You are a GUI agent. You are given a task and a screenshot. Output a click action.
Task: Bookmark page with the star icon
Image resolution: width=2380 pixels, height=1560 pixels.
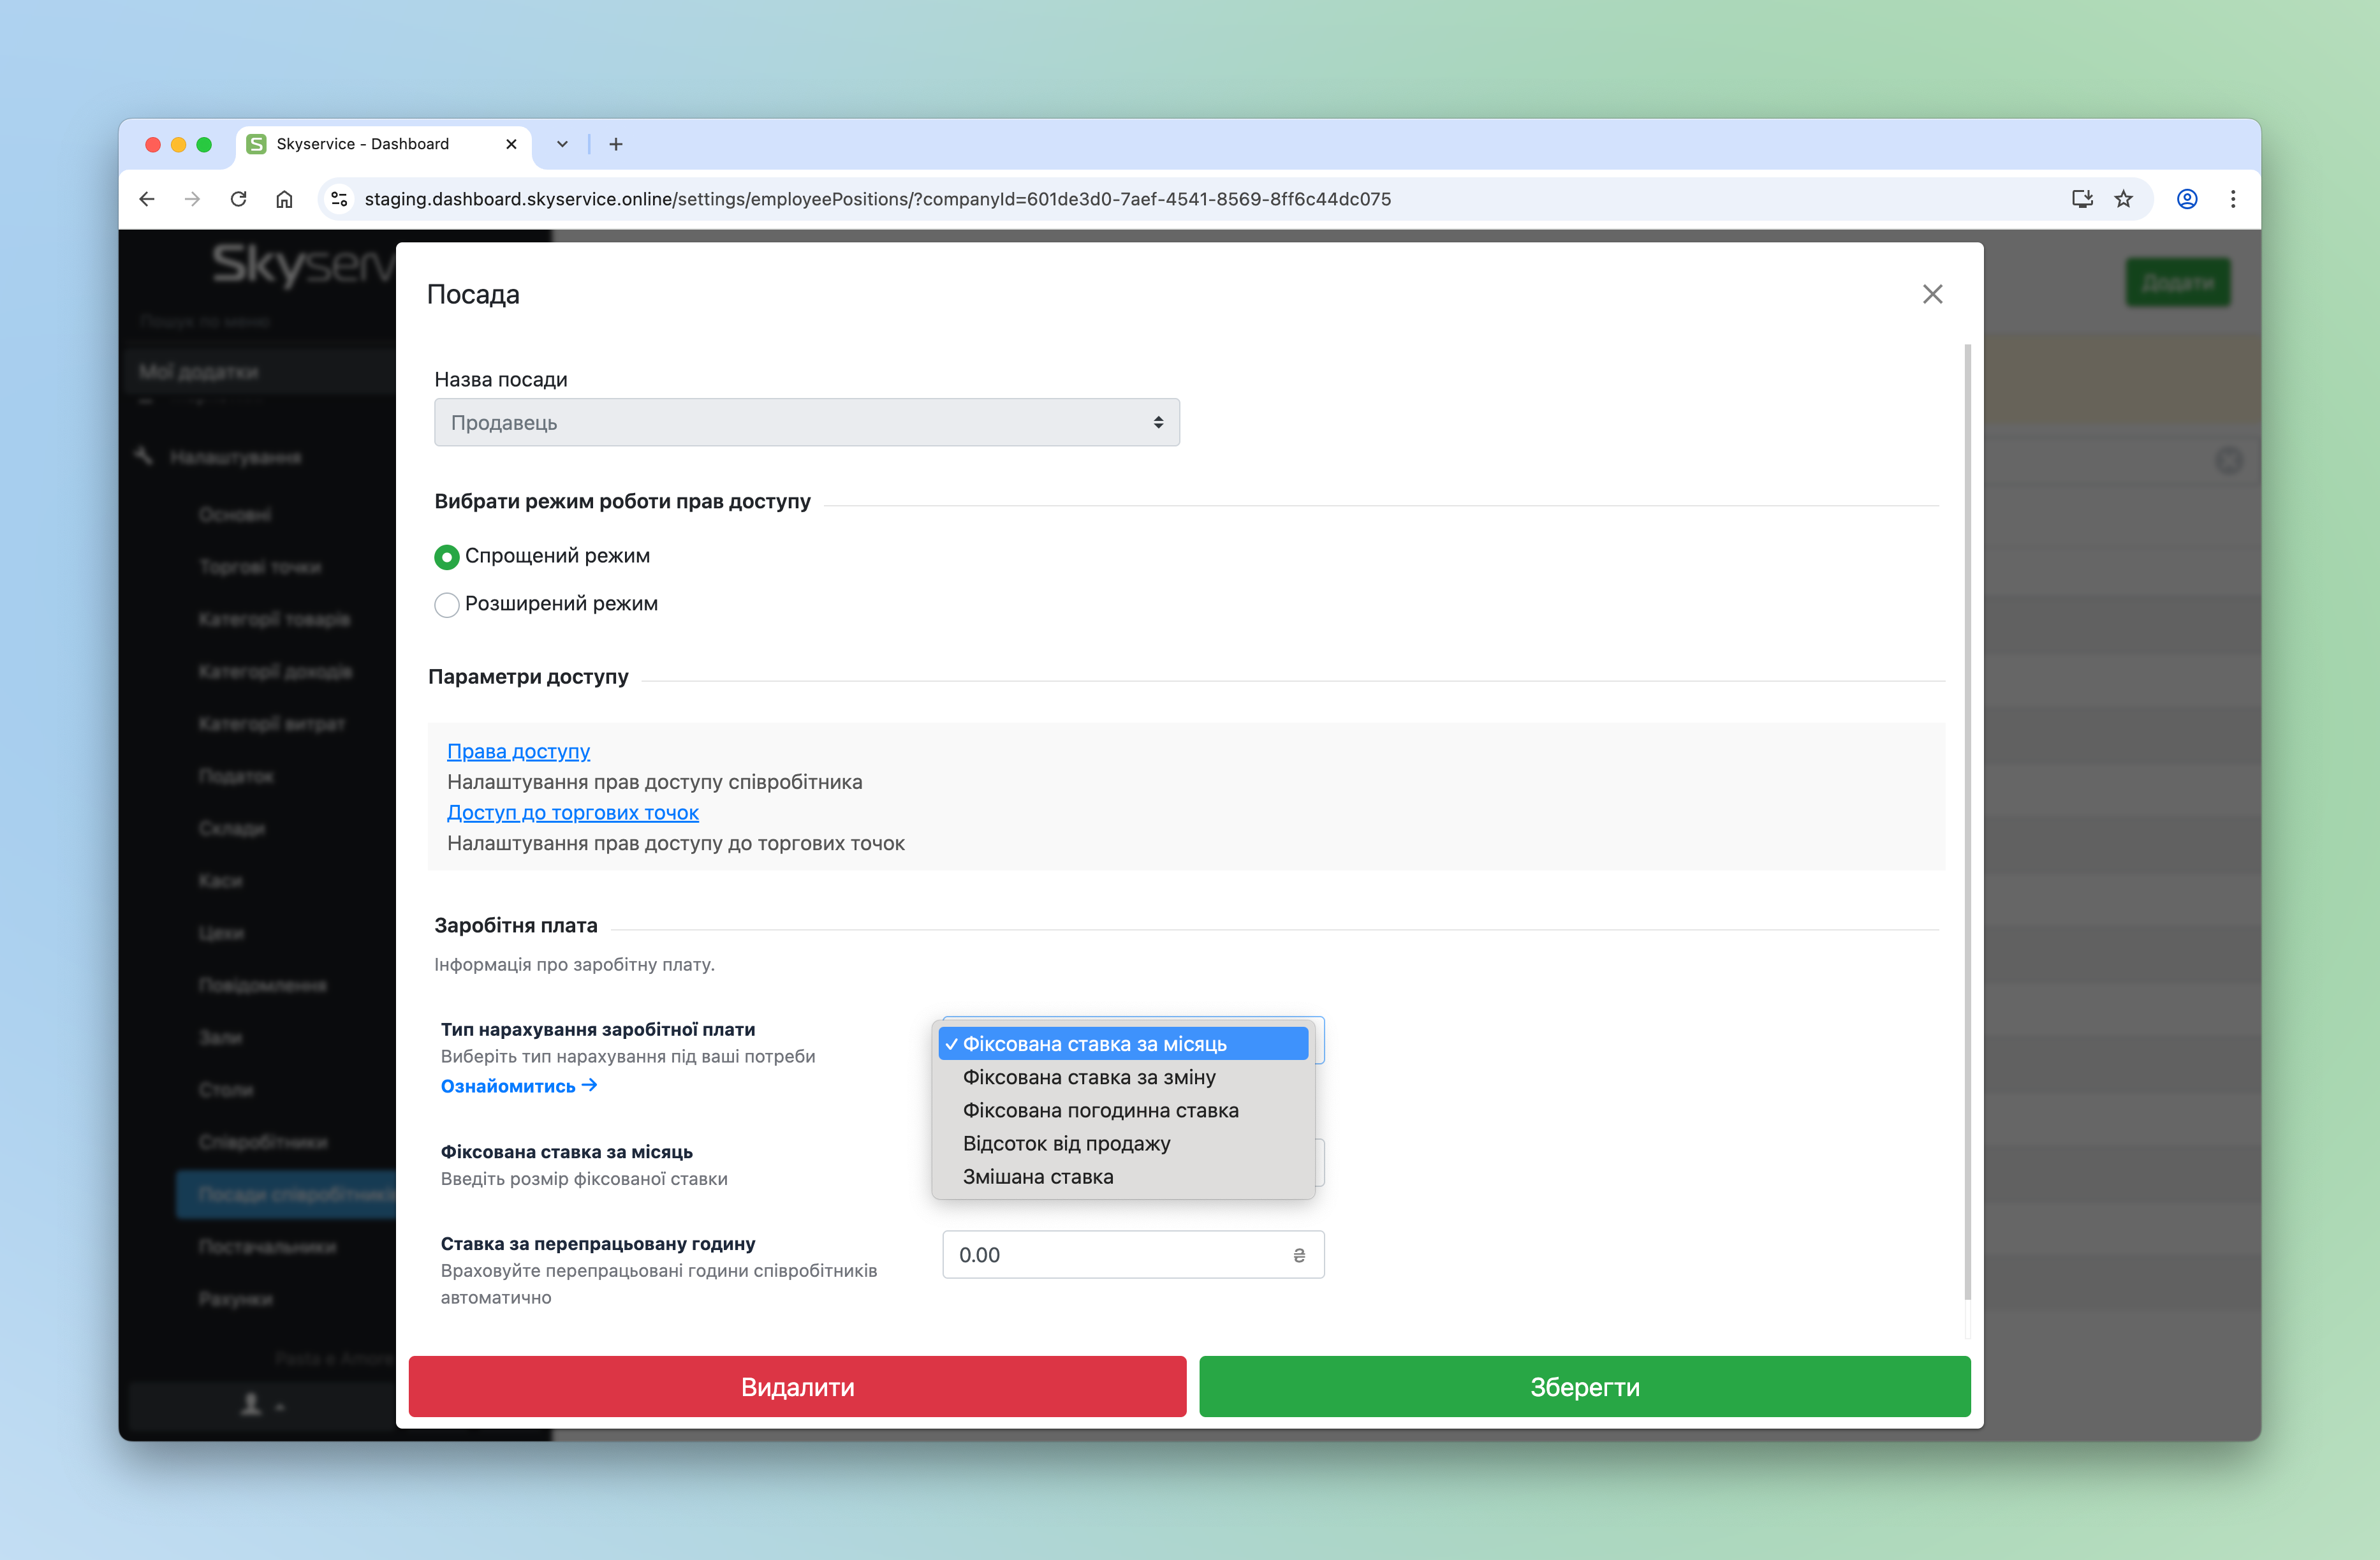(2123, 199)
